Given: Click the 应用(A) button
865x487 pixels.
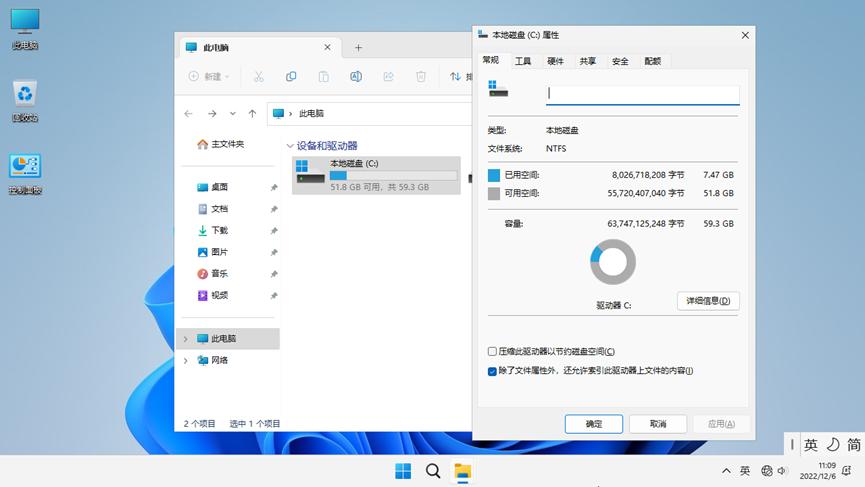Looking at the screenshot, I should pos(721,424).
